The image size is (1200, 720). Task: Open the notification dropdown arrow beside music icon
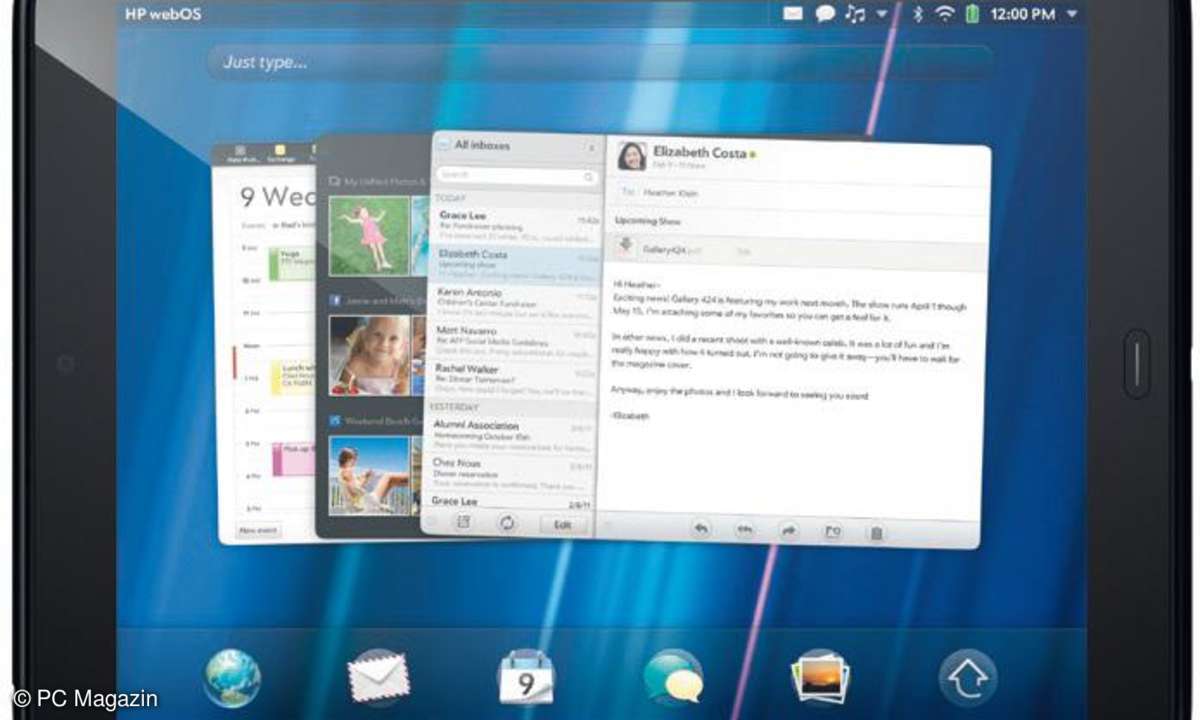click(881, 14)
